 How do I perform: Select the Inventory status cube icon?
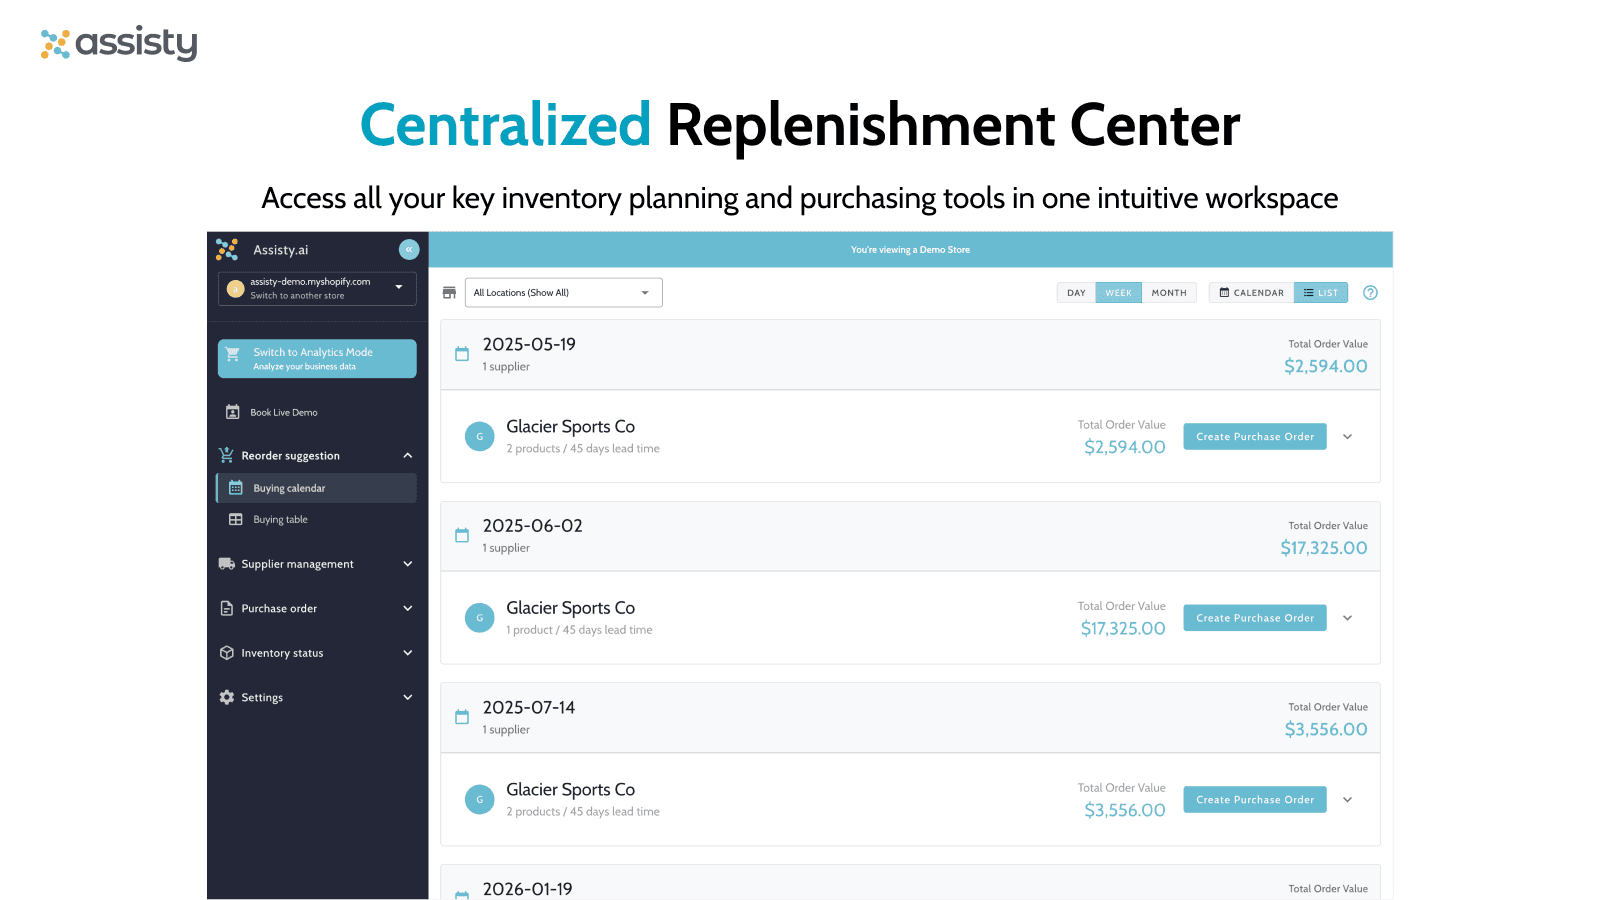227,652
